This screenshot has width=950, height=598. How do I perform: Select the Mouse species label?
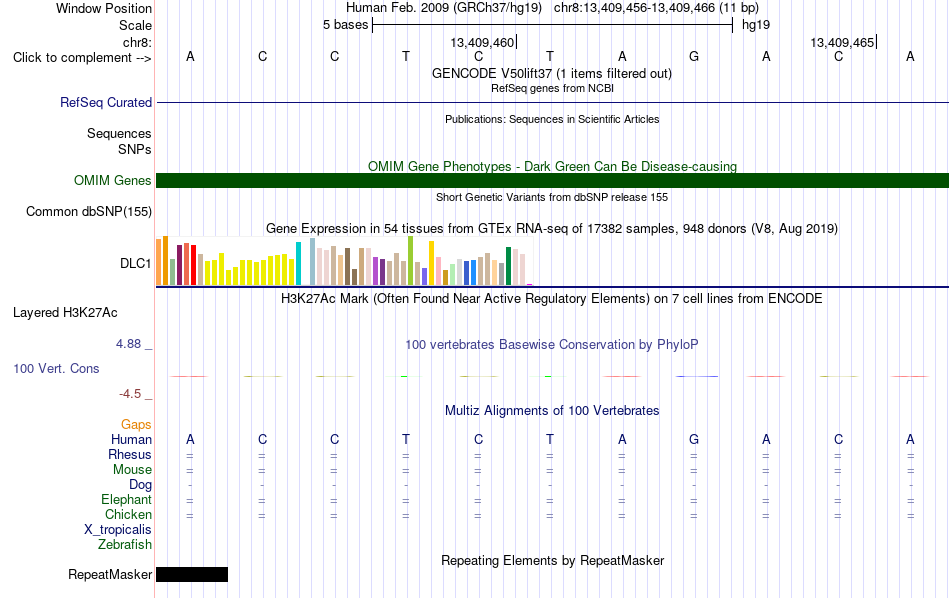click(x=132, y=470)
